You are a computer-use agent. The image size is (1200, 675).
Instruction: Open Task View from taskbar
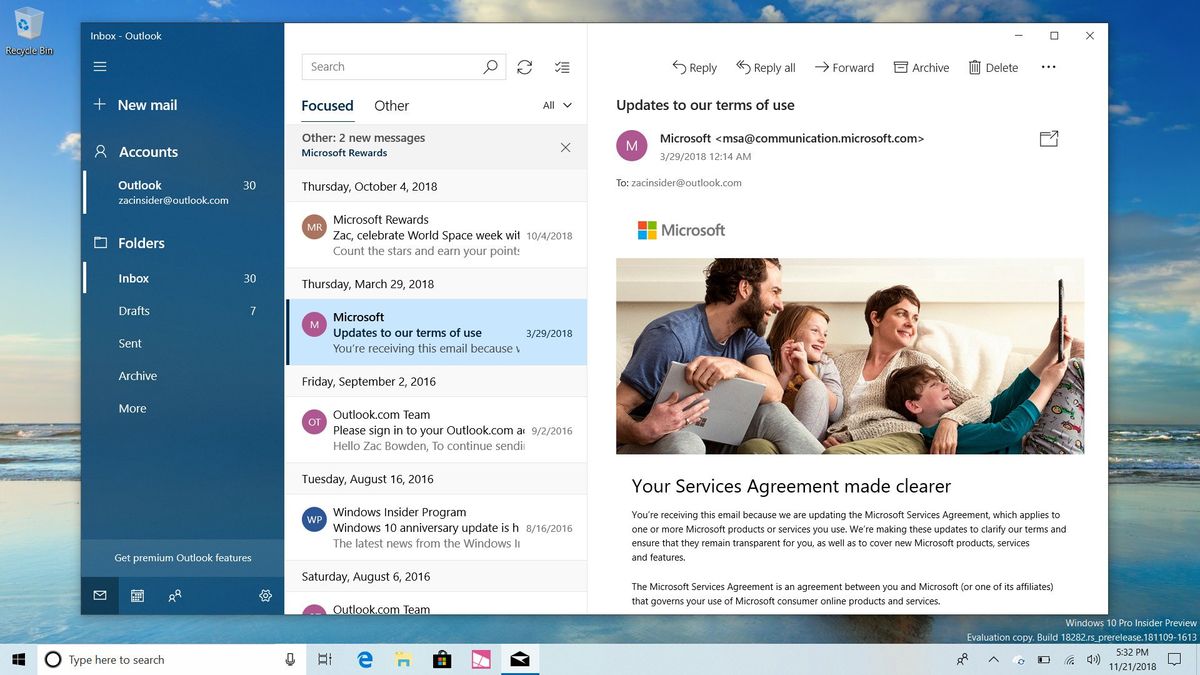324,659
